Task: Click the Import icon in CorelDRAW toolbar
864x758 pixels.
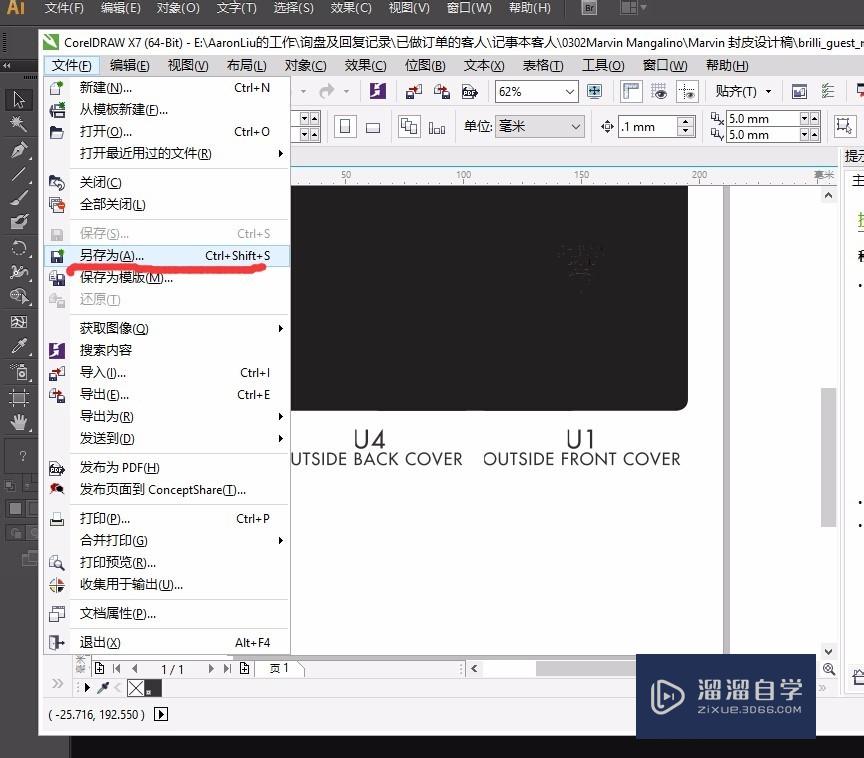Action: 414,91
